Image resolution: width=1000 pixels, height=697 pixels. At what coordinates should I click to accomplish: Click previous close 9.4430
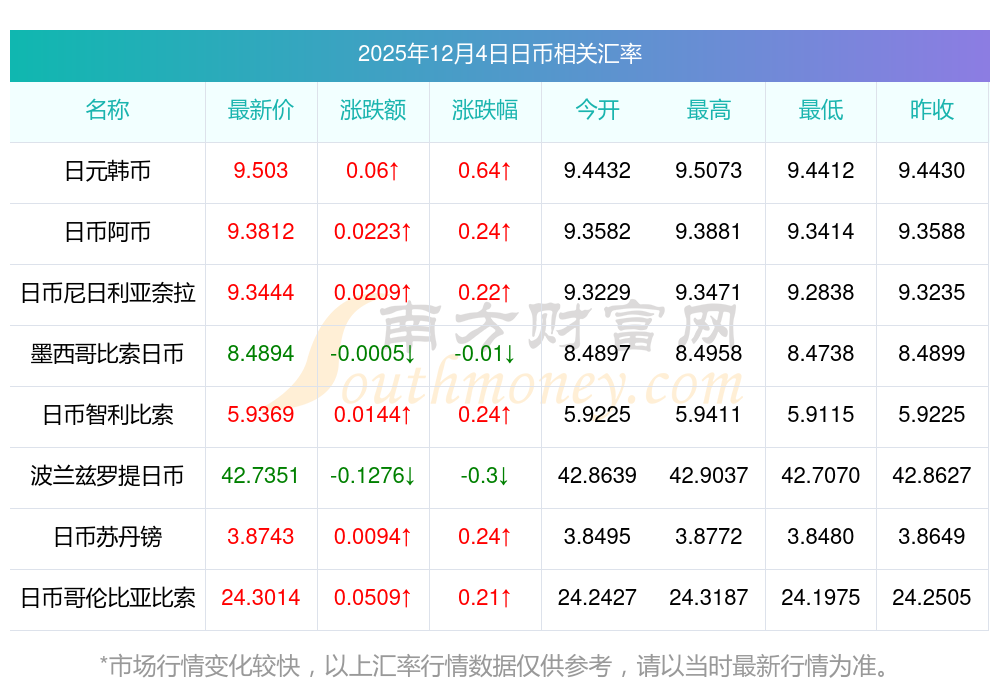coord(932,171)
